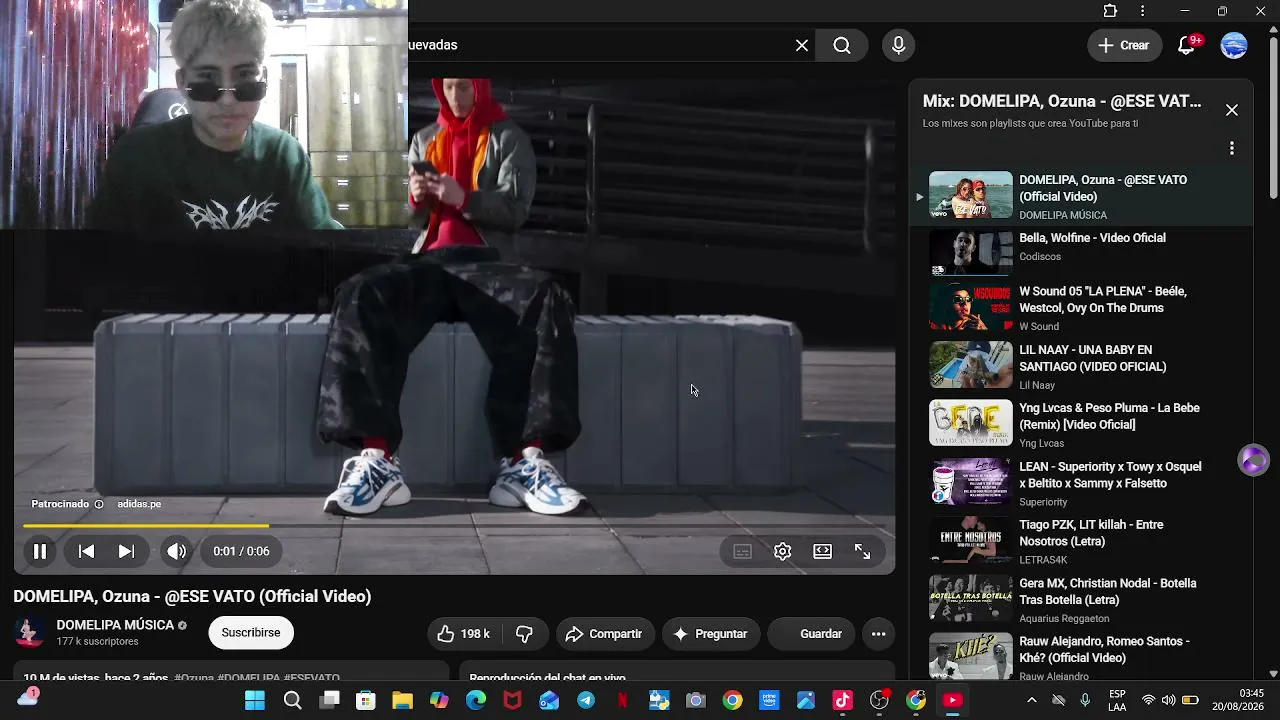Open Task View in the taskbar
The image size is (1280, 720).
click(x=329, y=700)
